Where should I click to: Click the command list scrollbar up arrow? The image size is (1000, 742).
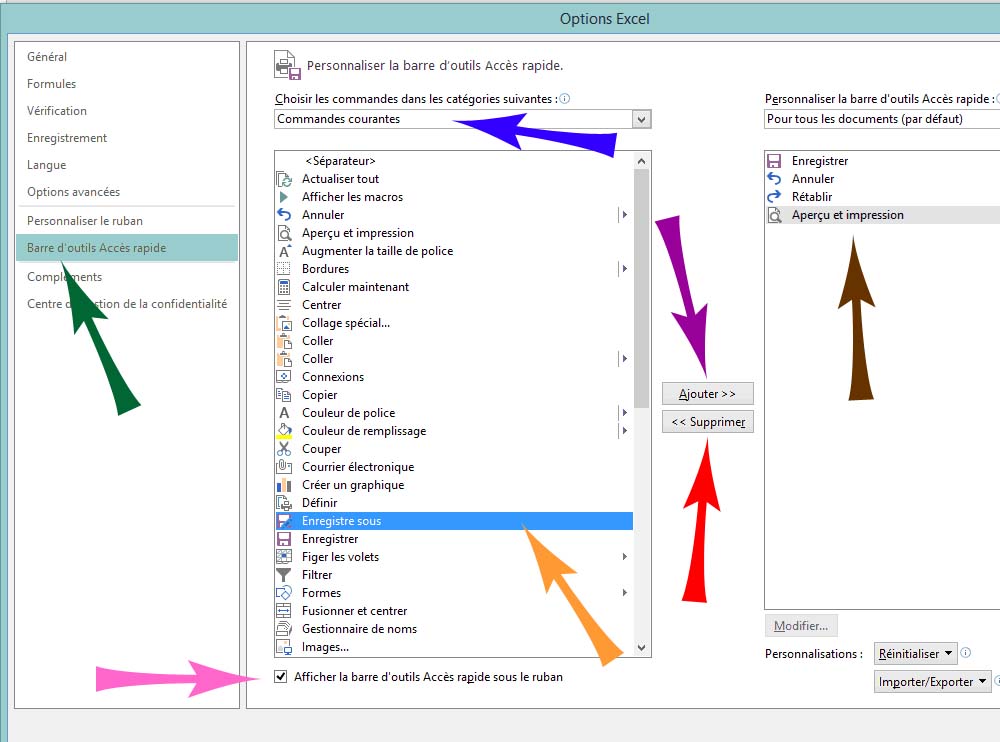[x=642, y=161]
